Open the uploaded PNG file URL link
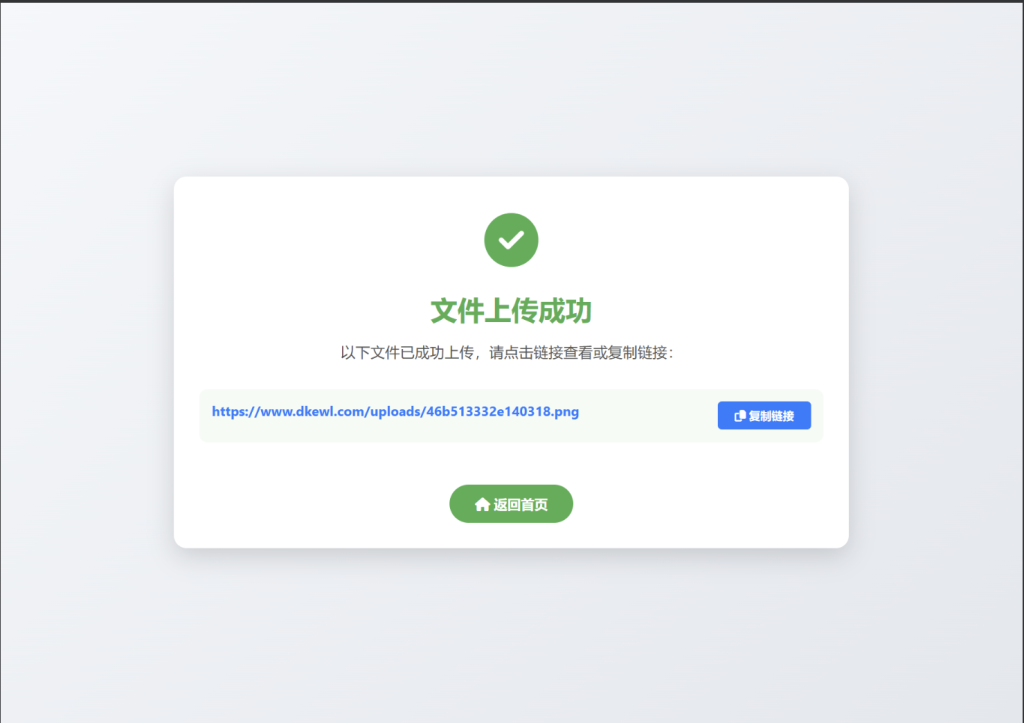1024x723 pixels. click(395, 411)
